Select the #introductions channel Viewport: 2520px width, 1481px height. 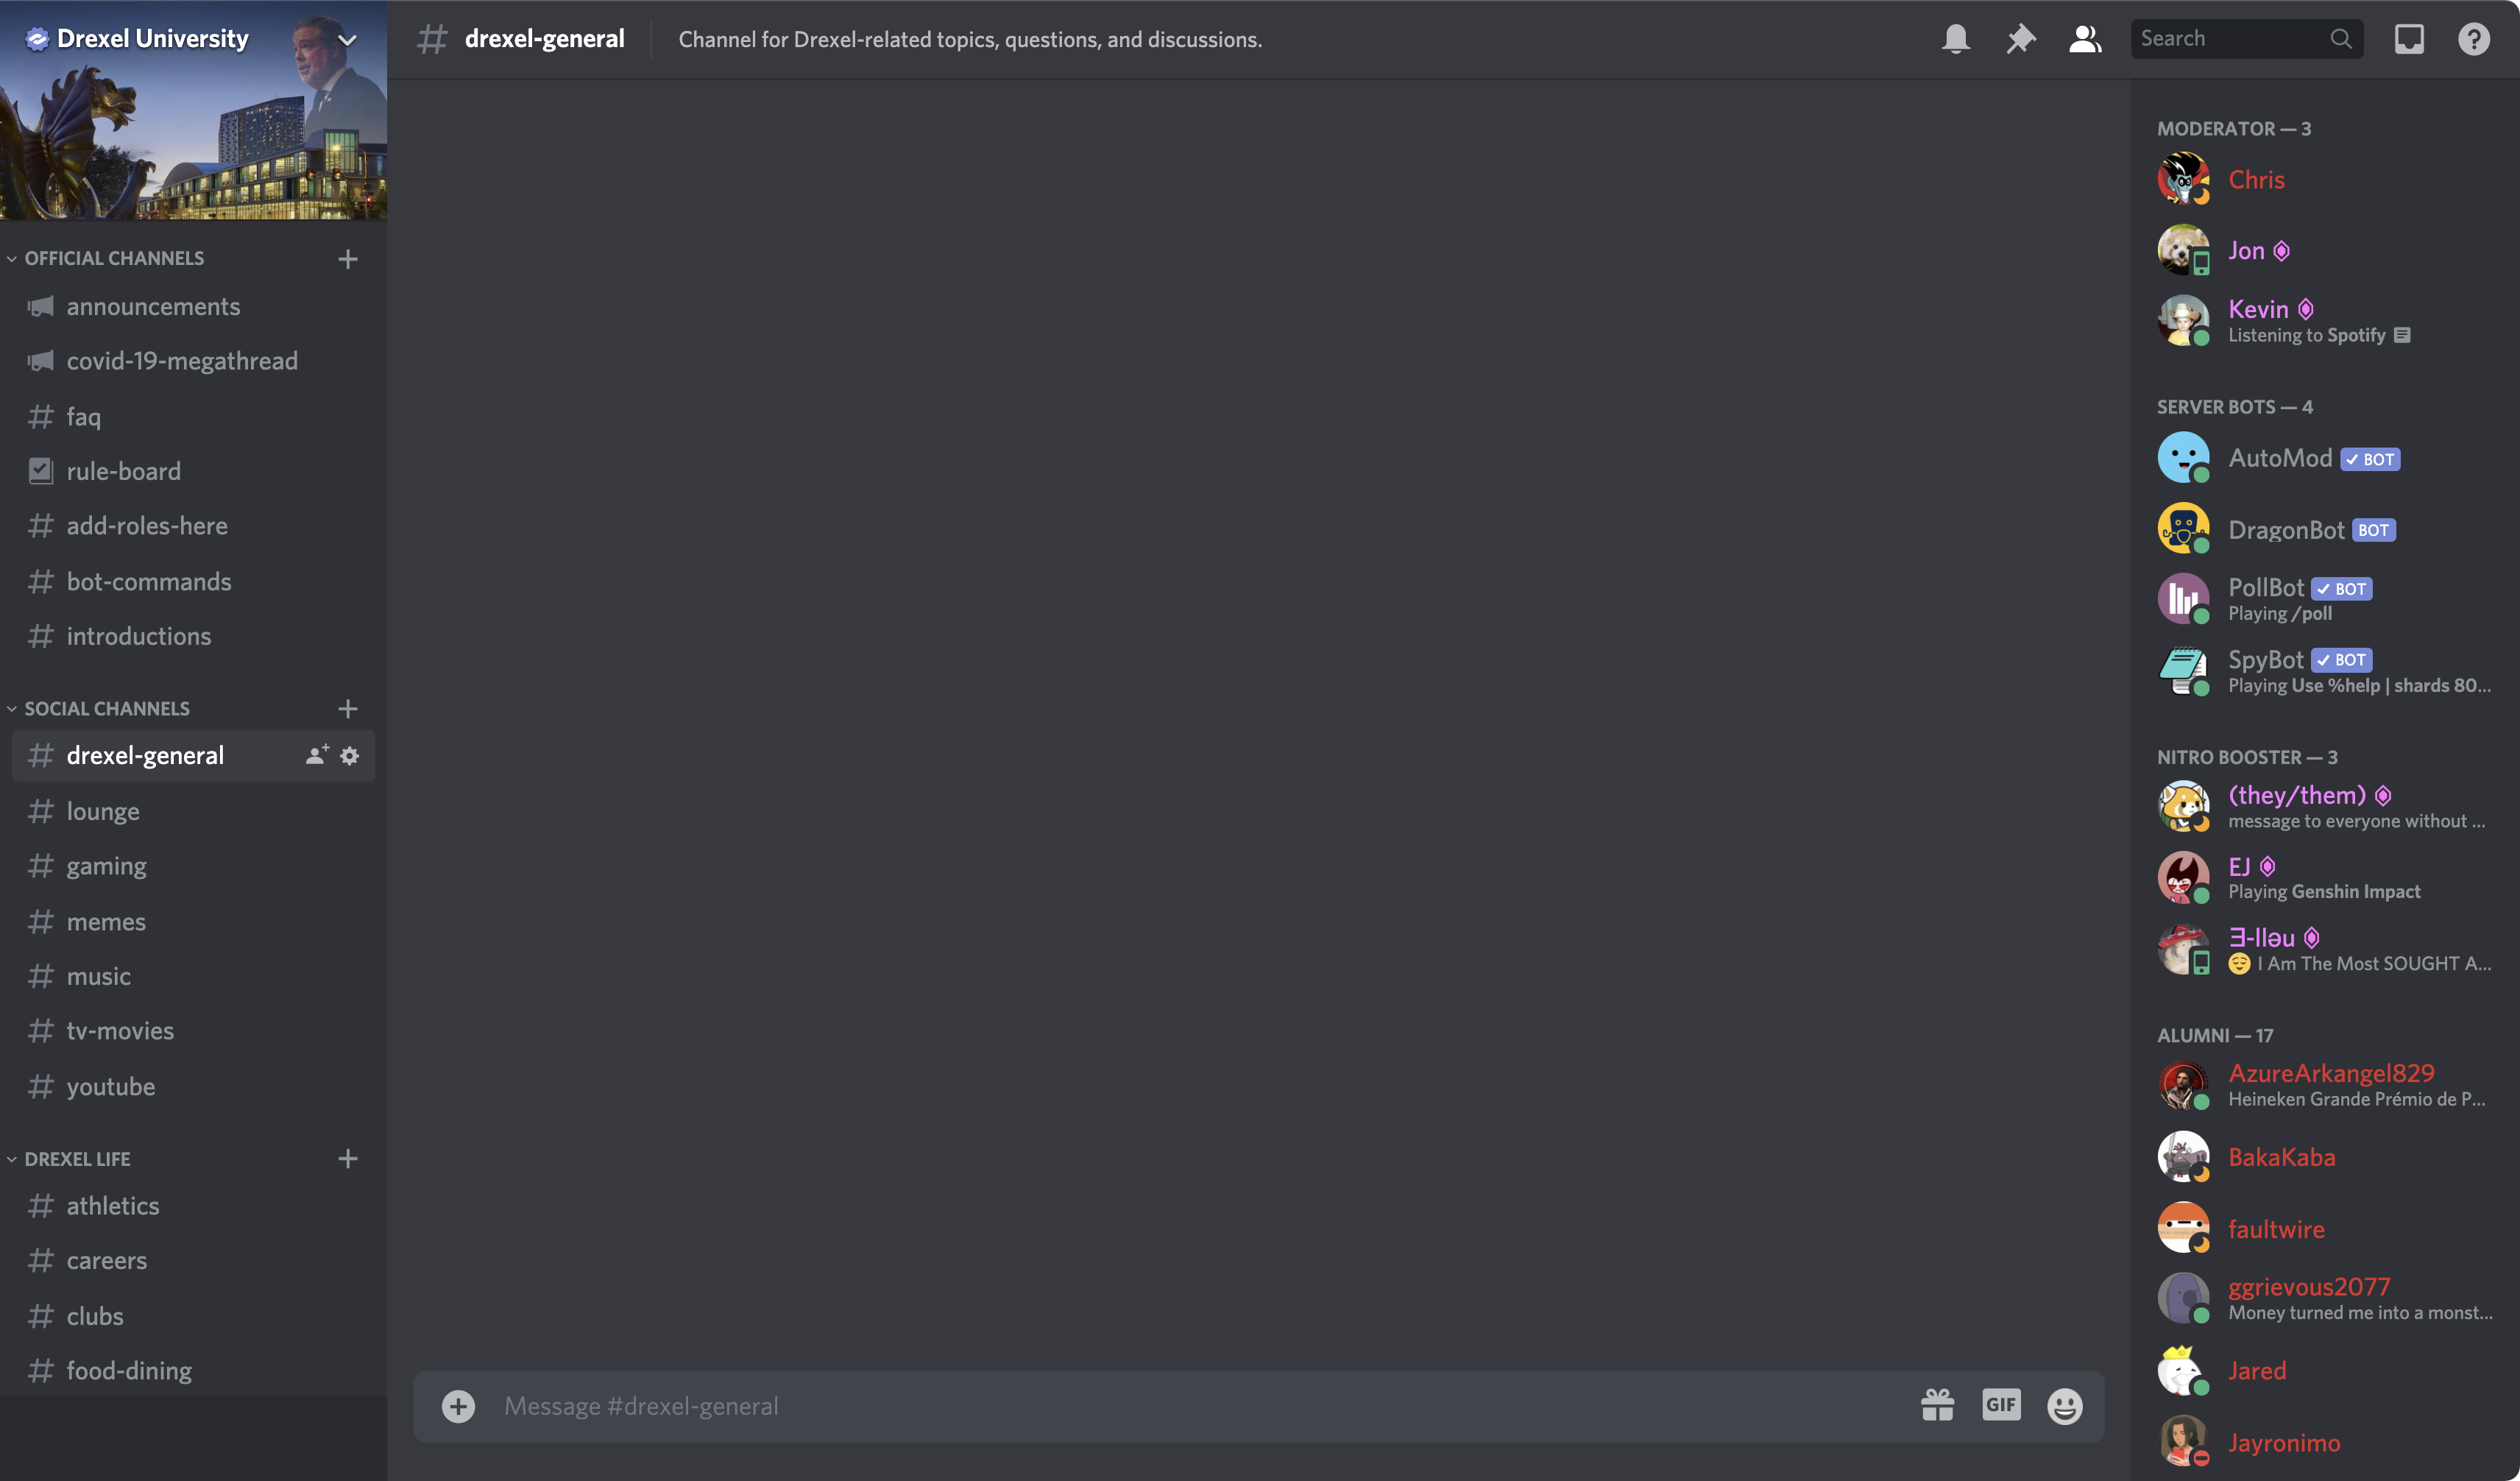138,635
